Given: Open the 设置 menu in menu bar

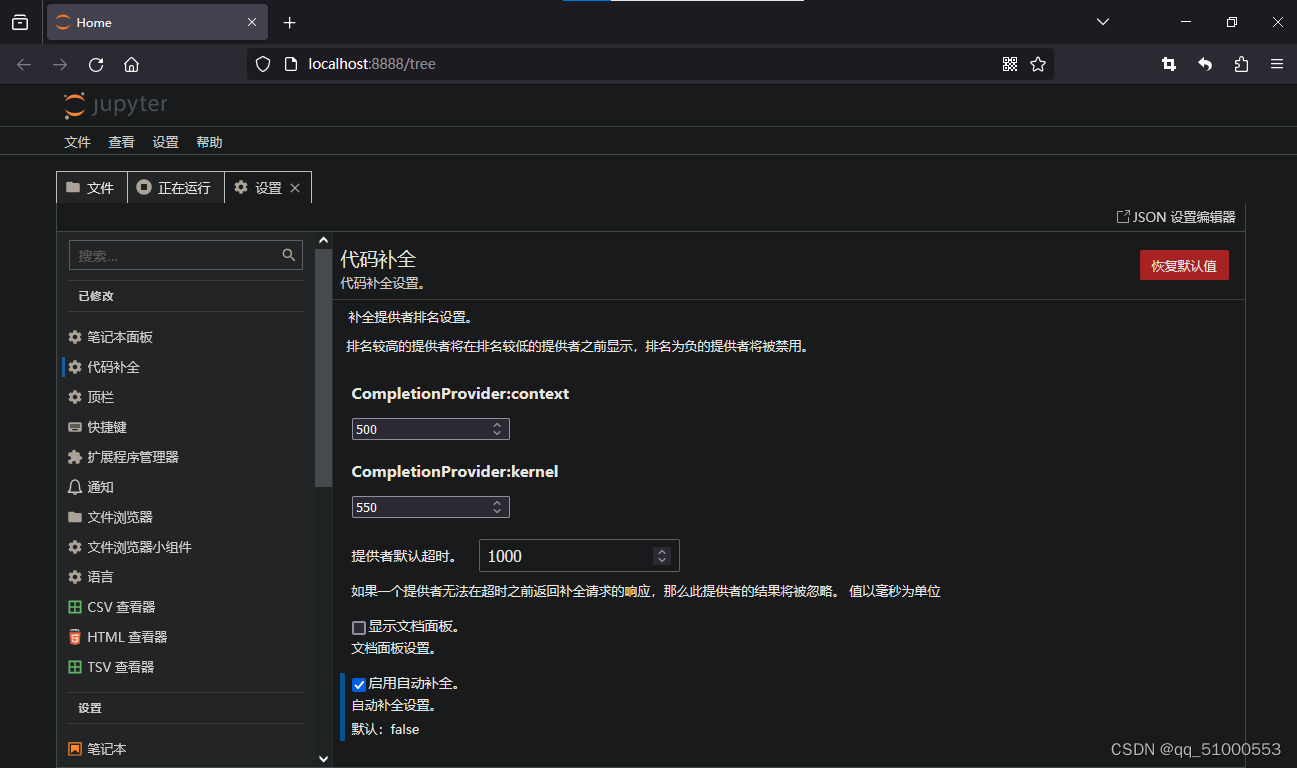Looking at the screenshot, I should pyautogui.click(x=166, y=142).
